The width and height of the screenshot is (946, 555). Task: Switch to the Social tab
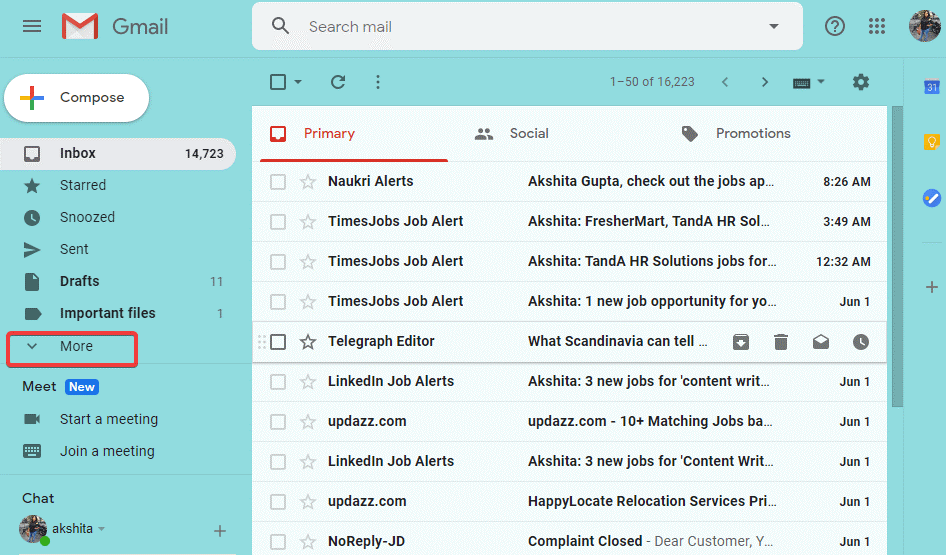tap(528, 133)
